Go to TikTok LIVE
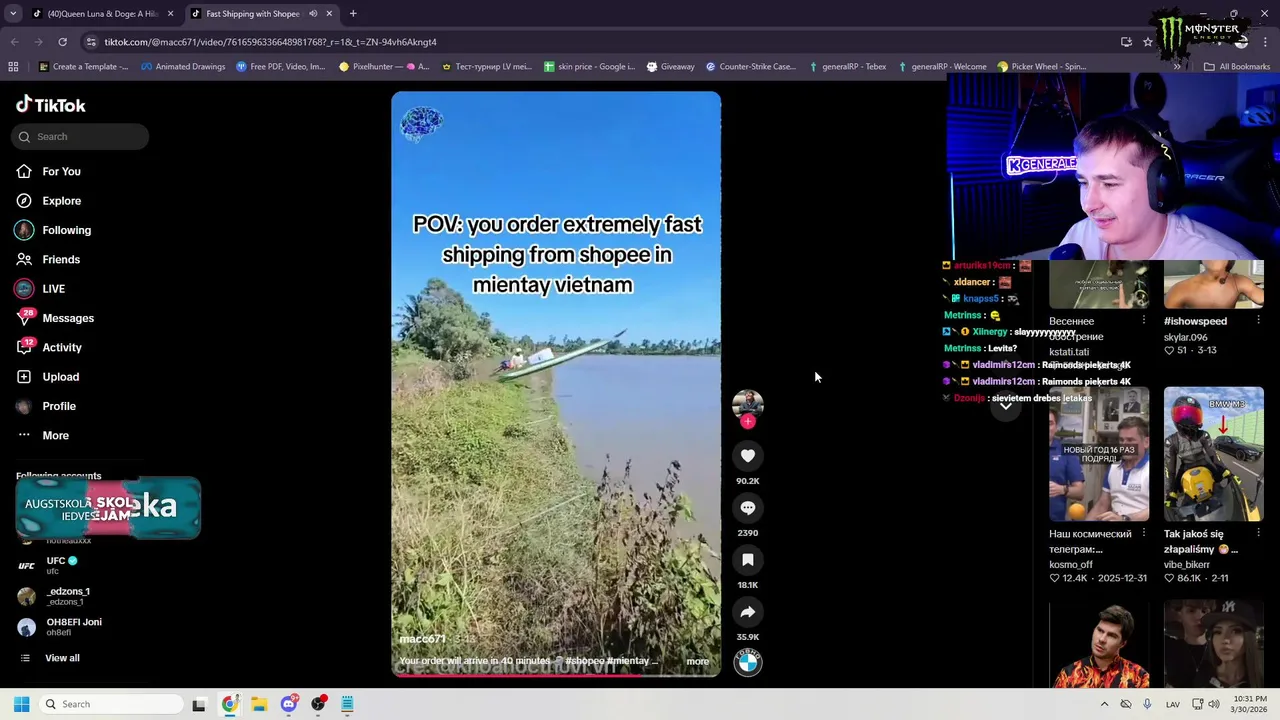The image size is (1280, 720). coord(53,289)
